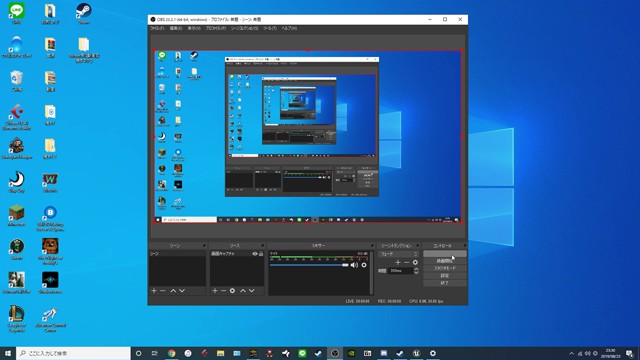Open the プロファイル(P) menu in OBS
The width and height of the screenshot is (640, 360).
[216, 28]
